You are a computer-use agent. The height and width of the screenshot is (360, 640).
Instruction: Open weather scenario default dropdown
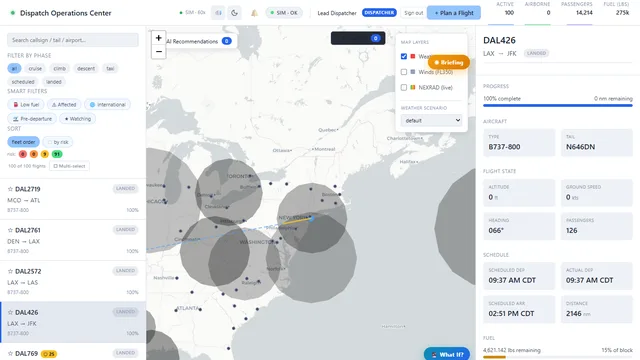point(431,120)
